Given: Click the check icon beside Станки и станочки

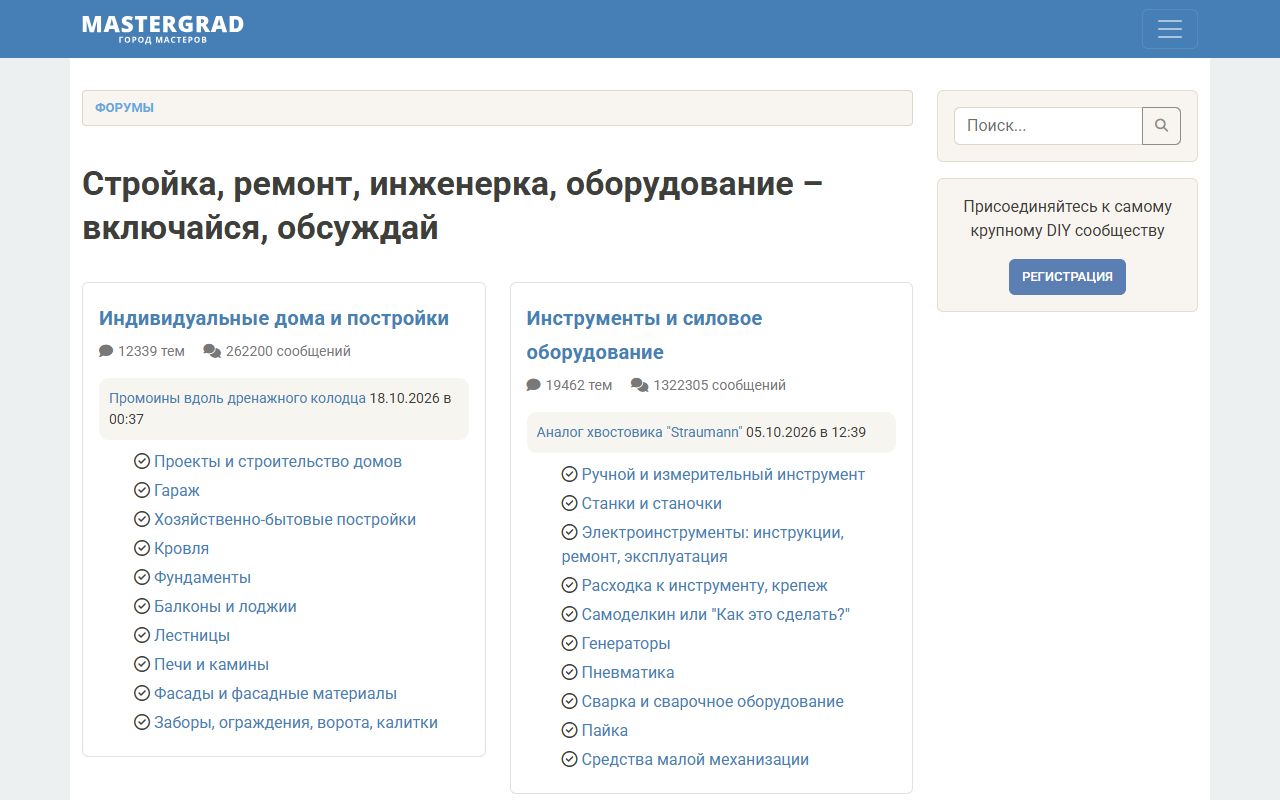Looking at the screenshot, I should (x=570, y=503).
